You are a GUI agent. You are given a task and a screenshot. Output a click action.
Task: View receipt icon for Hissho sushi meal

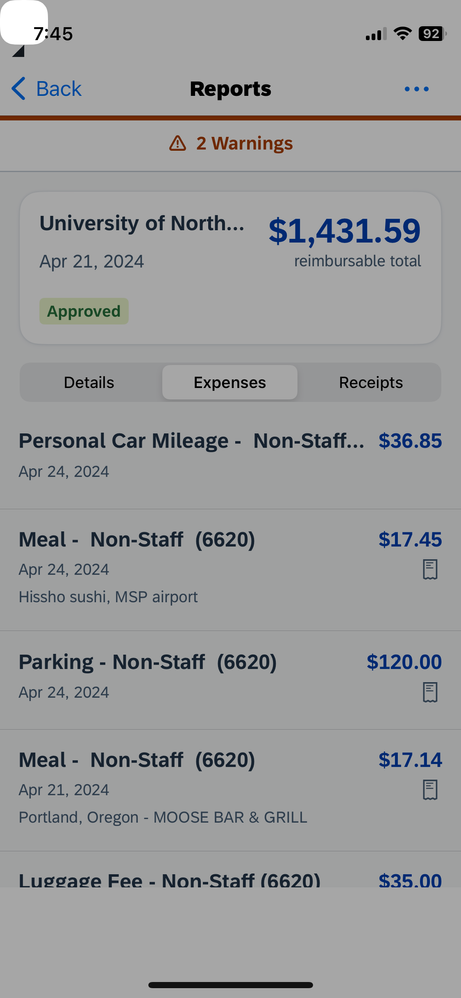[x=430, y=569]
